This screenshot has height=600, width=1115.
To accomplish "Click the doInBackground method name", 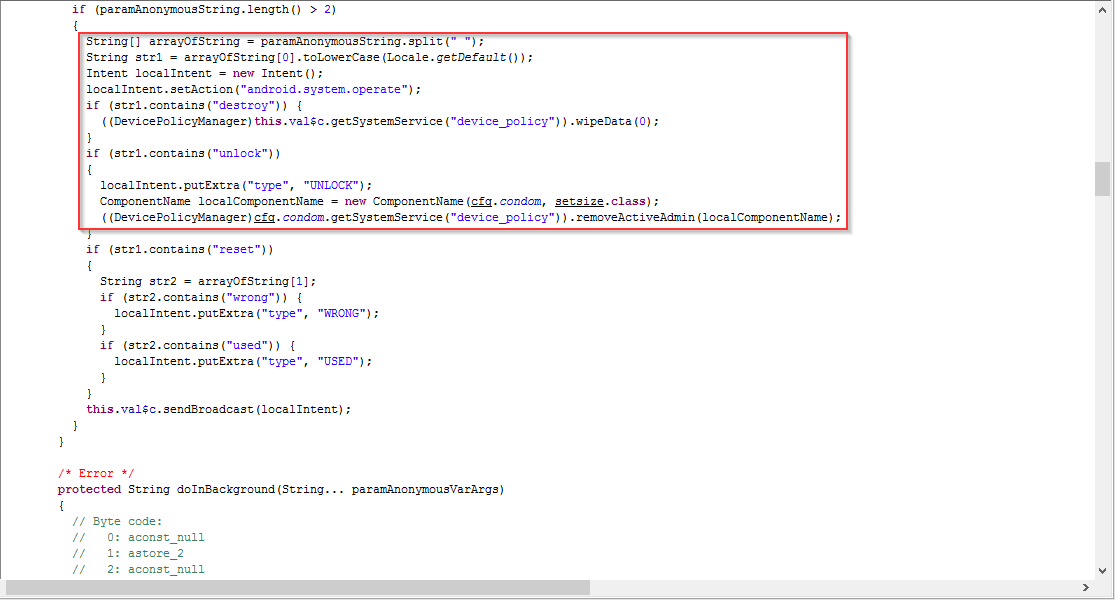I will coord(225,490).
